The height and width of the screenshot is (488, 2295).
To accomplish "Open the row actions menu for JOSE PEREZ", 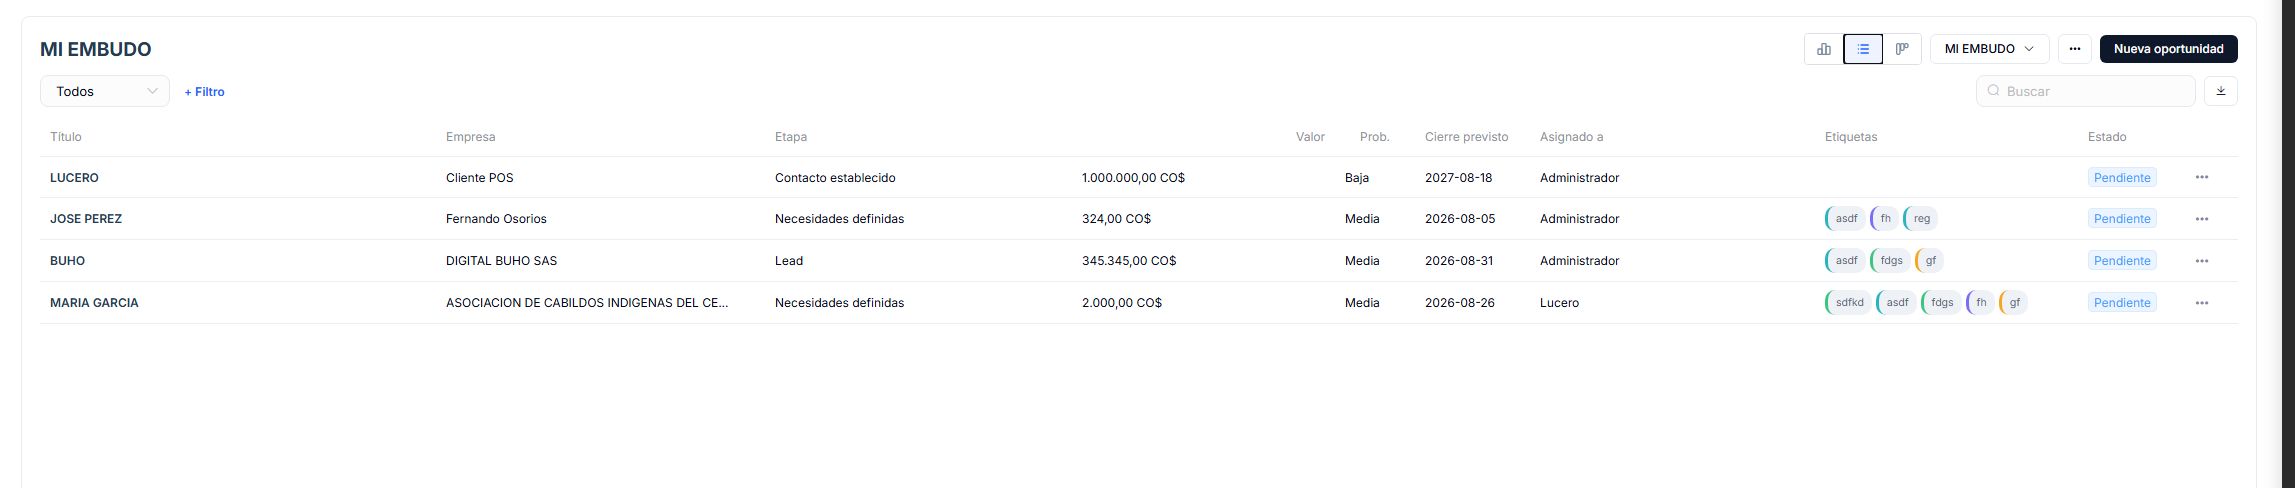I will click(x=2202, y=219).
